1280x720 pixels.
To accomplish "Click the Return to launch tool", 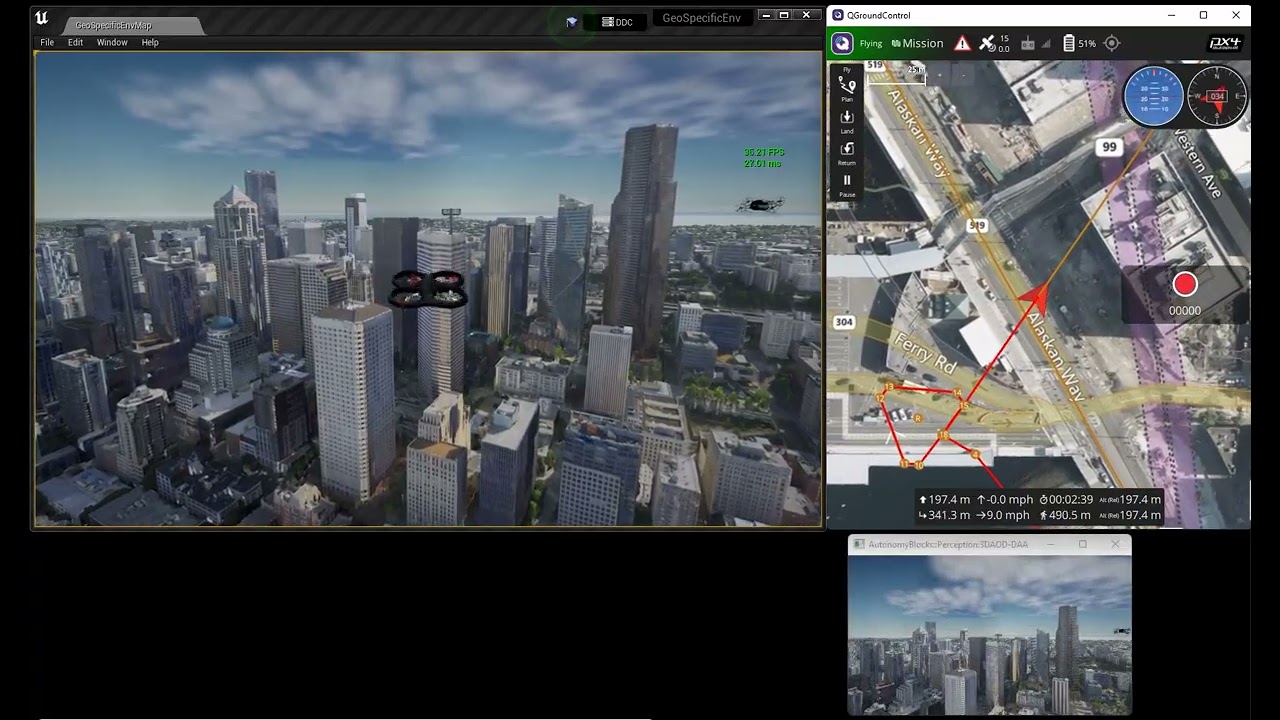I will (x=847, y=153).
